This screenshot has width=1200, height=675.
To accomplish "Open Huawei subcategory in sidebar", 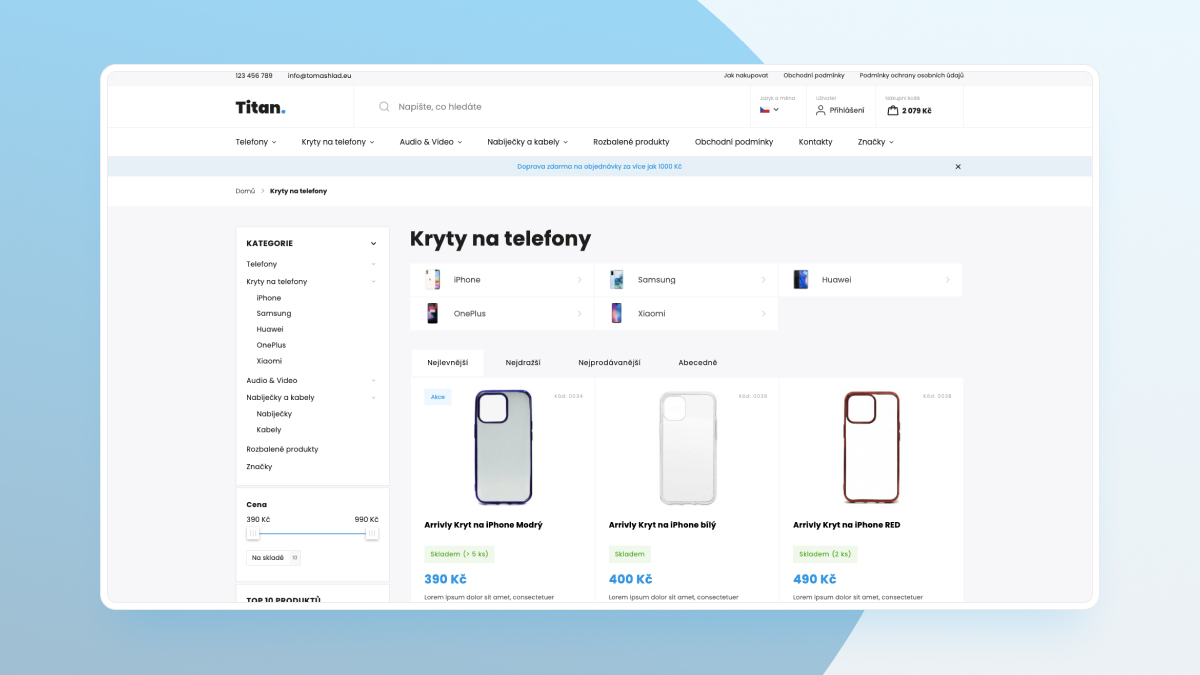I will pyautogui.click(x=270, y=329).
